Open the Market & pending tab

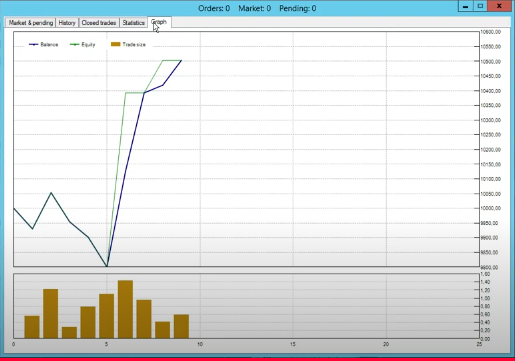coord(31,23)
